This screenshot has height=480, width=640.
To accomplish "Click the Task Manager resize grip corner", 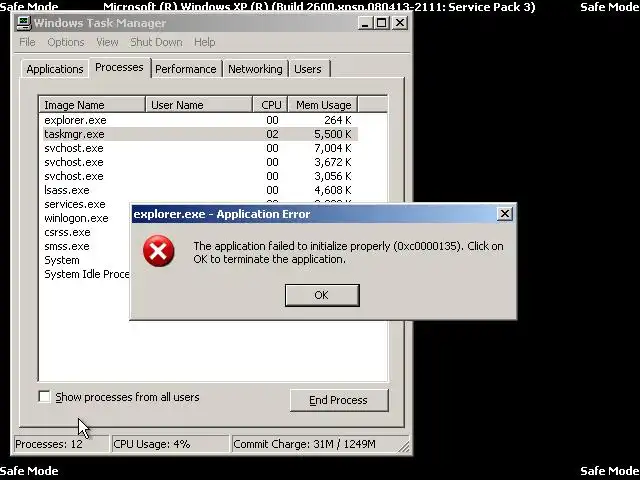I will tap(404, 447).
